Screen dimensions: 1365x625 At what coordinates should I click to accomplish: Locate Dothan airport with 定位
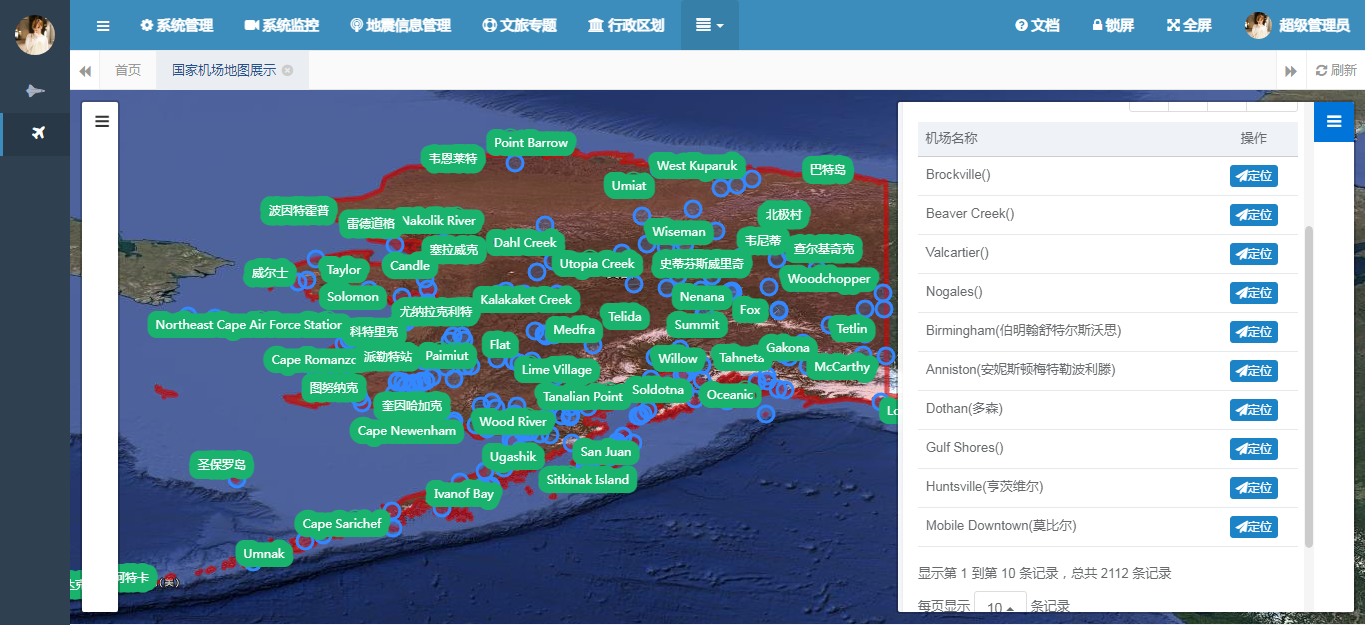[1254, 410]
